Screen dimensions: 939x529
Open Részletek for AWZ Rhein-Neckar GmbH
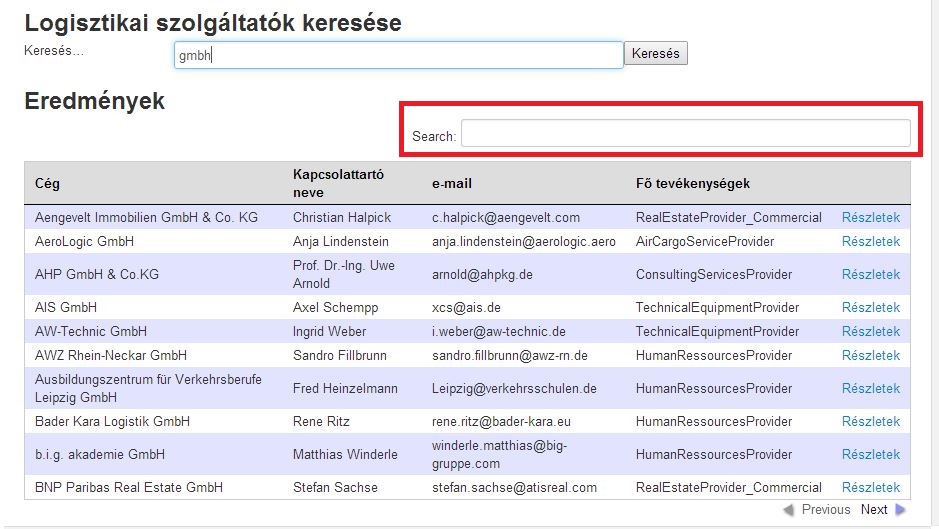pyautogui.click(x=871, y=355)
